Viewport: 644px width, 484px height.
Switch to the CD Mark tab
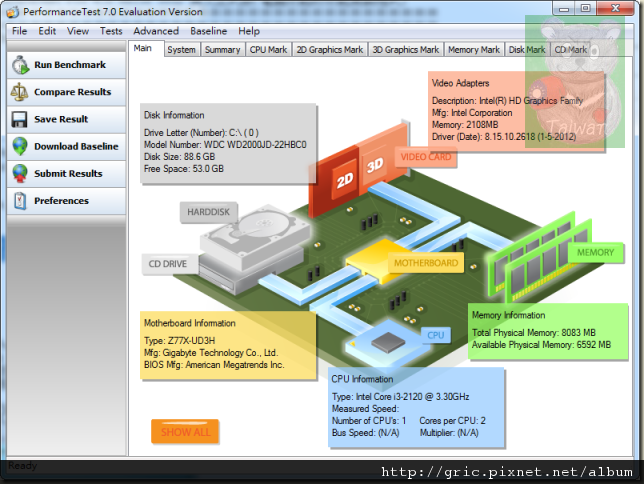point(570,50)
